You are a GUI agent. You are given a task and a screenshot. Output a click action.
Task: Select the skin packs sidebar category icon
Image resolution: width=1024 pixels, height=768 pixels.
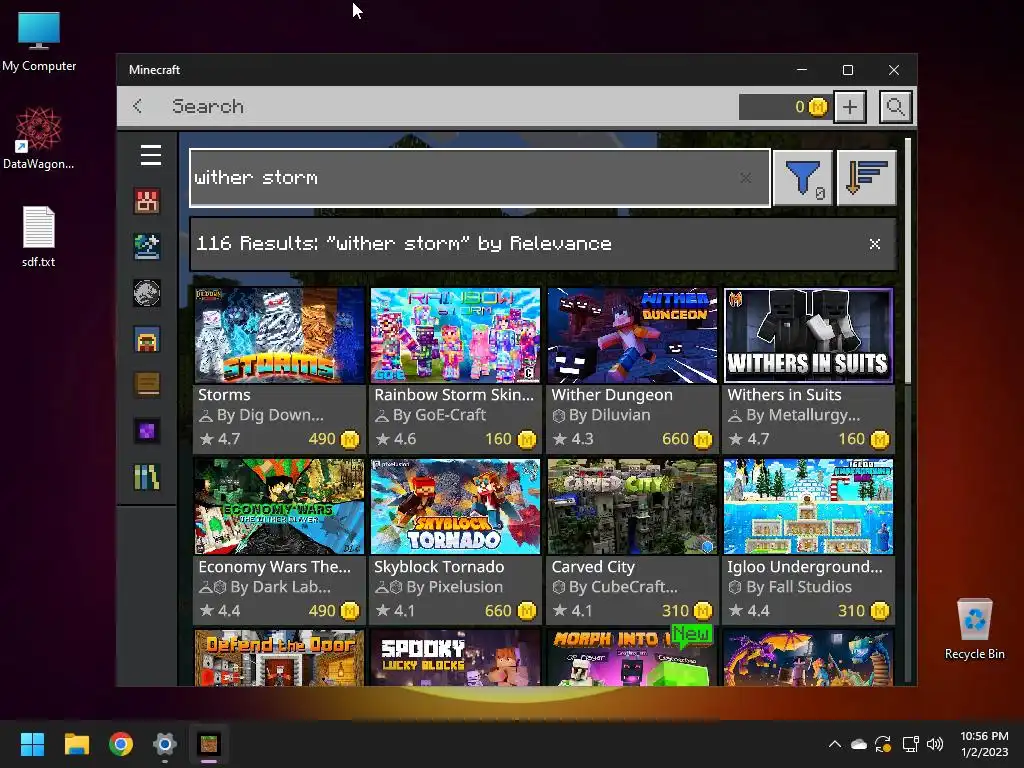tap(147, 201)
